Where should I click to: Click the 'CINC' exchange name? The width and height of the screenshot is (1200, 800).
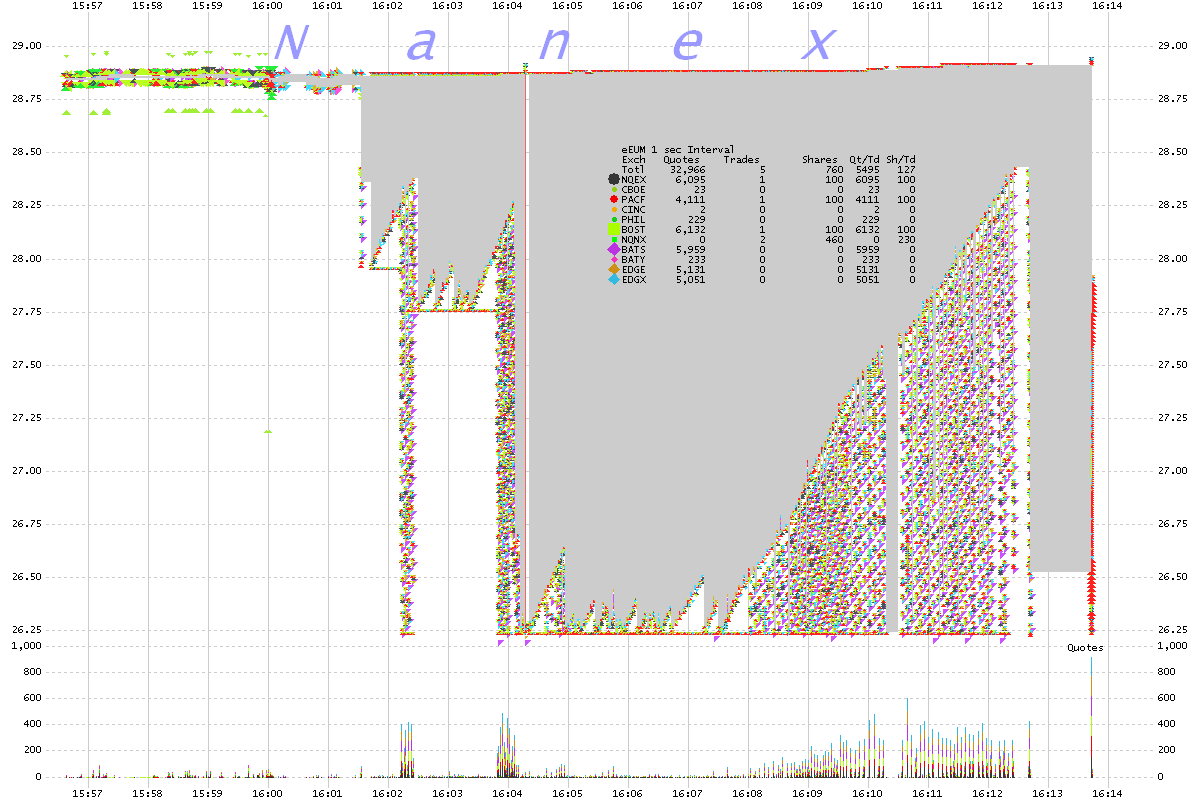(x=634, y=209)
